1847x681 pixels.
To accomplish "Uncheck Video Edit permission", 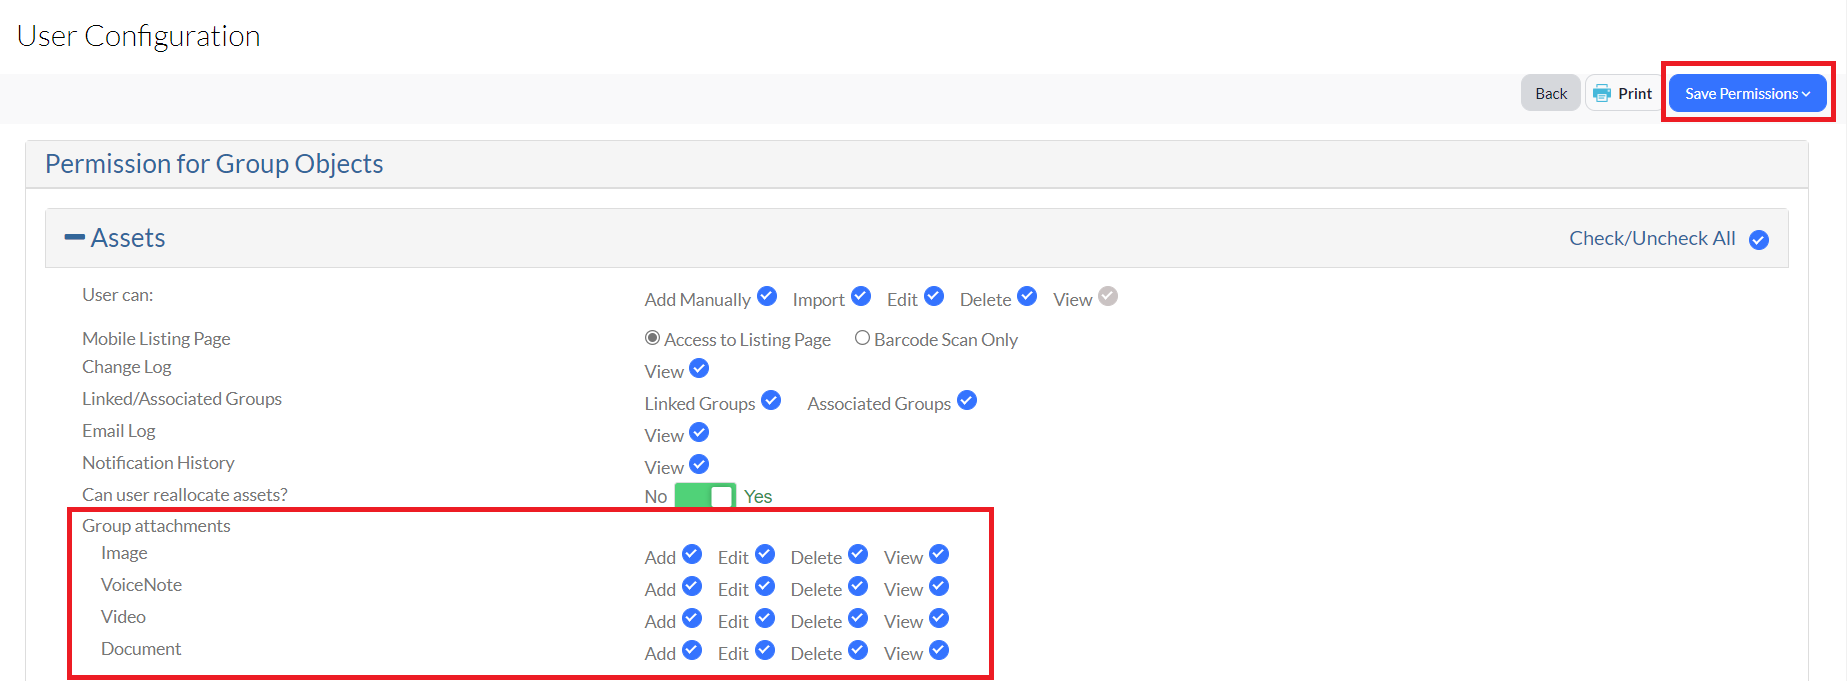I will (x=765, y=618).
